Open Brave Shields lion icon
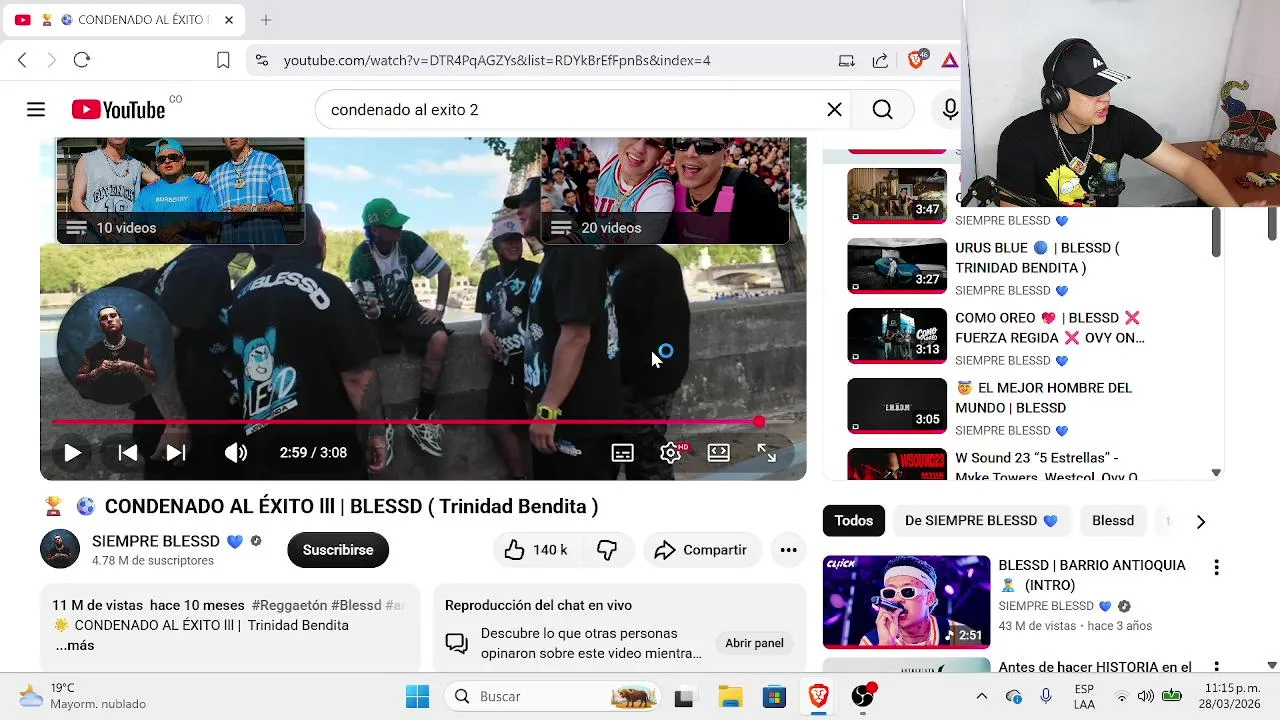The height and width of the screenshot is (720, 1280). (916, 60)
